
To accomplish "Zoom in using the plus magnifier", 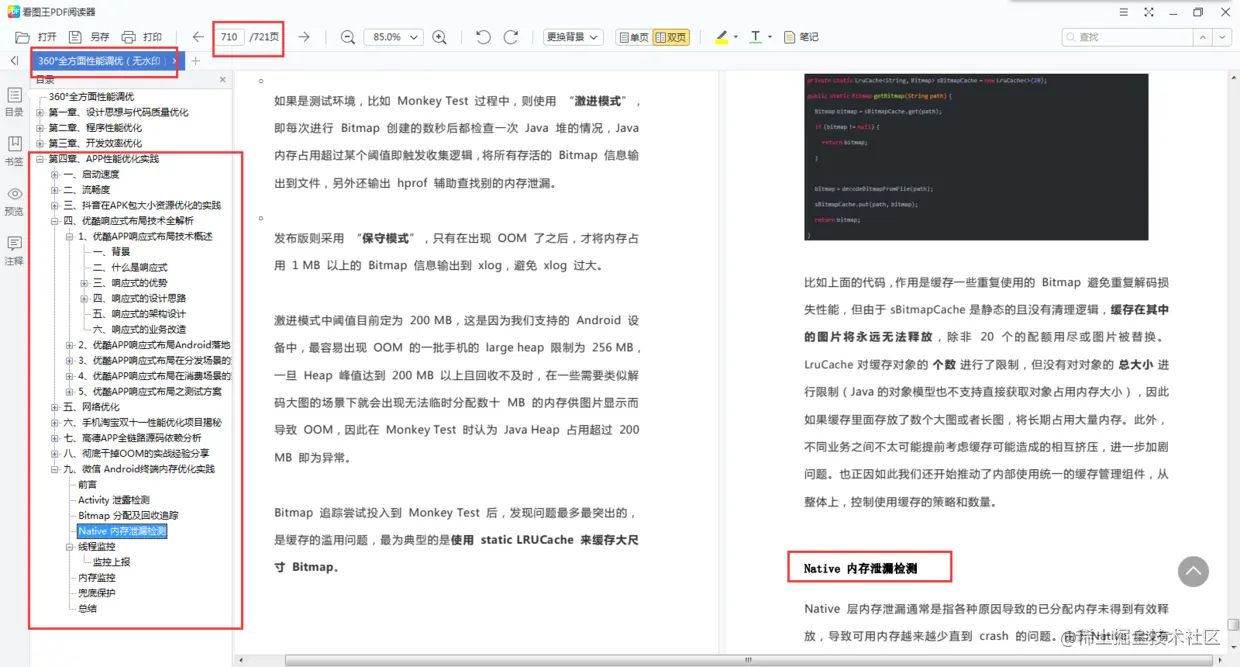I will (439, 37).
